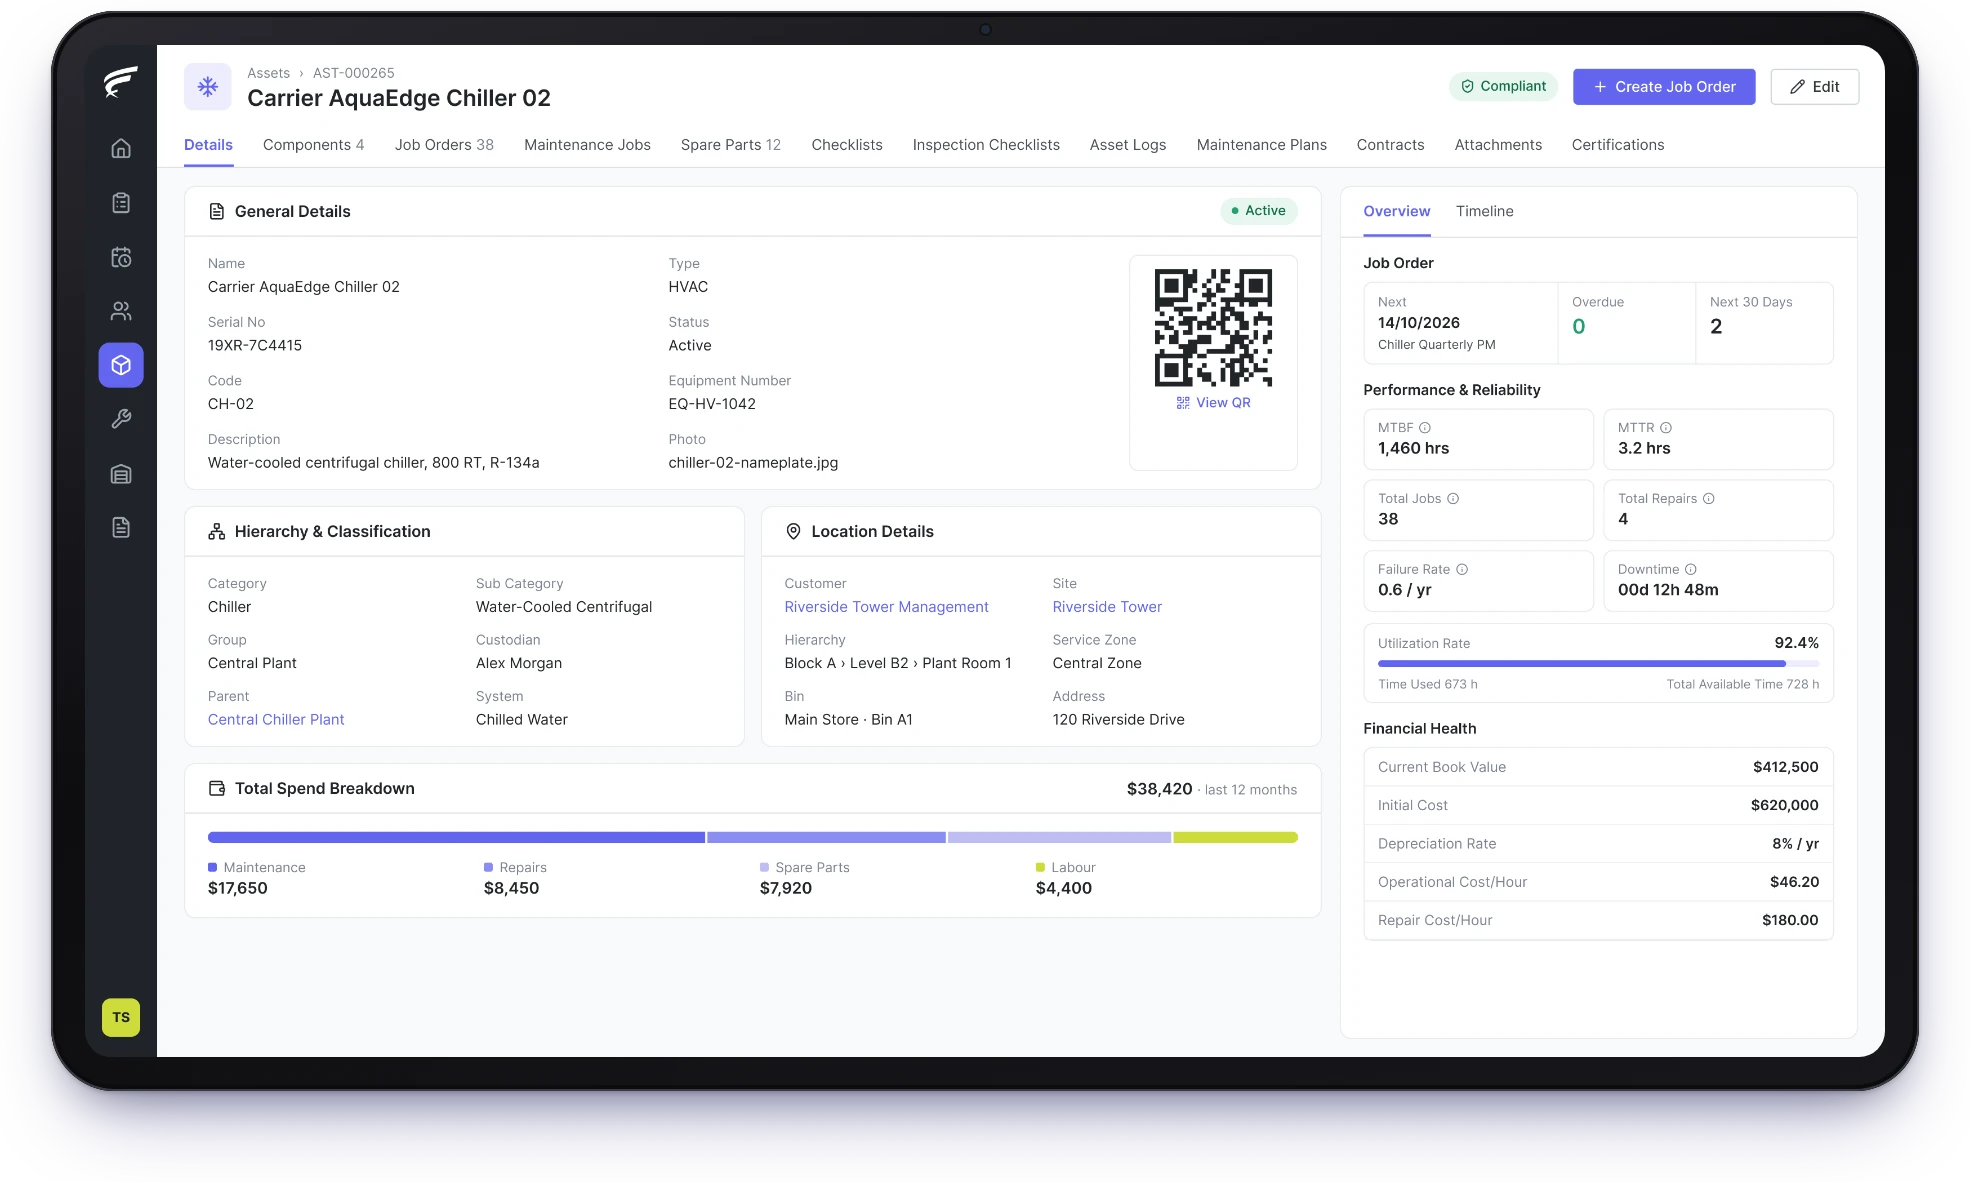Click the Total Jobs info icon
Screen dimensions: 1970x1182
click(1453, 498)
